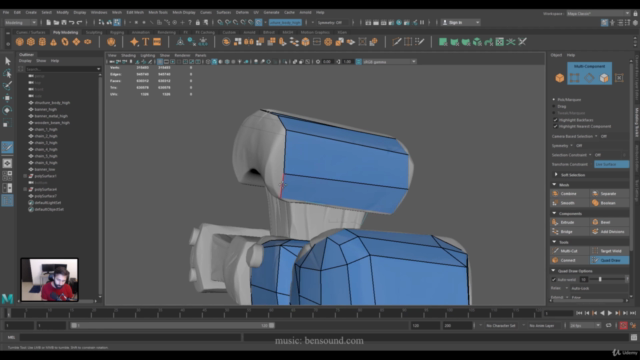Select the arrow Select tool in toolbox
This screenshot has height=360, width=640.
[x=7, y=61]
